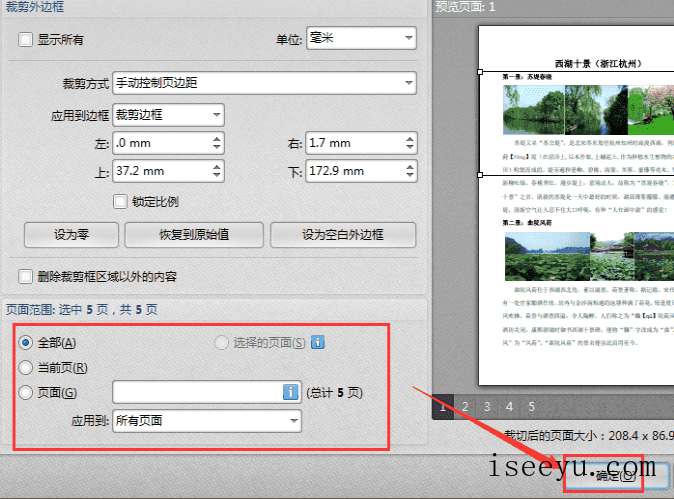The image size is (674, 499).
Task: Click the 上 37.2 mm spinner arrows
Action: point(217,171)
